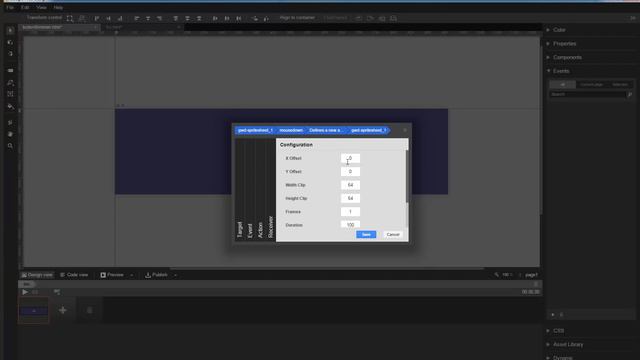Click mousedown event breadcrumb
Screen dimensions: 640x360
click(x=291, y=130)
